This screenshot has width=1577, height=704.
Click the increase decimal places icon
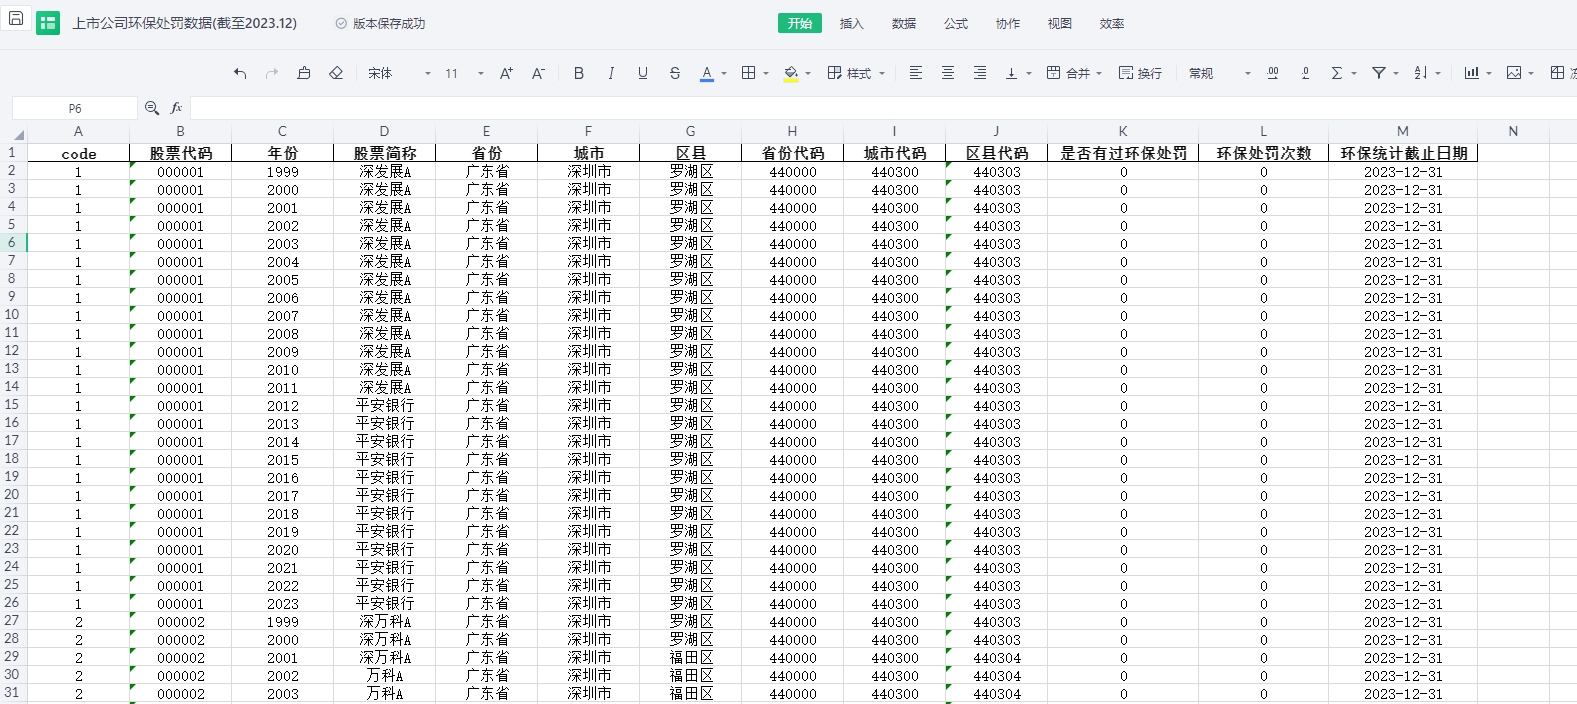pyautogui.click(x=1272, y=73)
